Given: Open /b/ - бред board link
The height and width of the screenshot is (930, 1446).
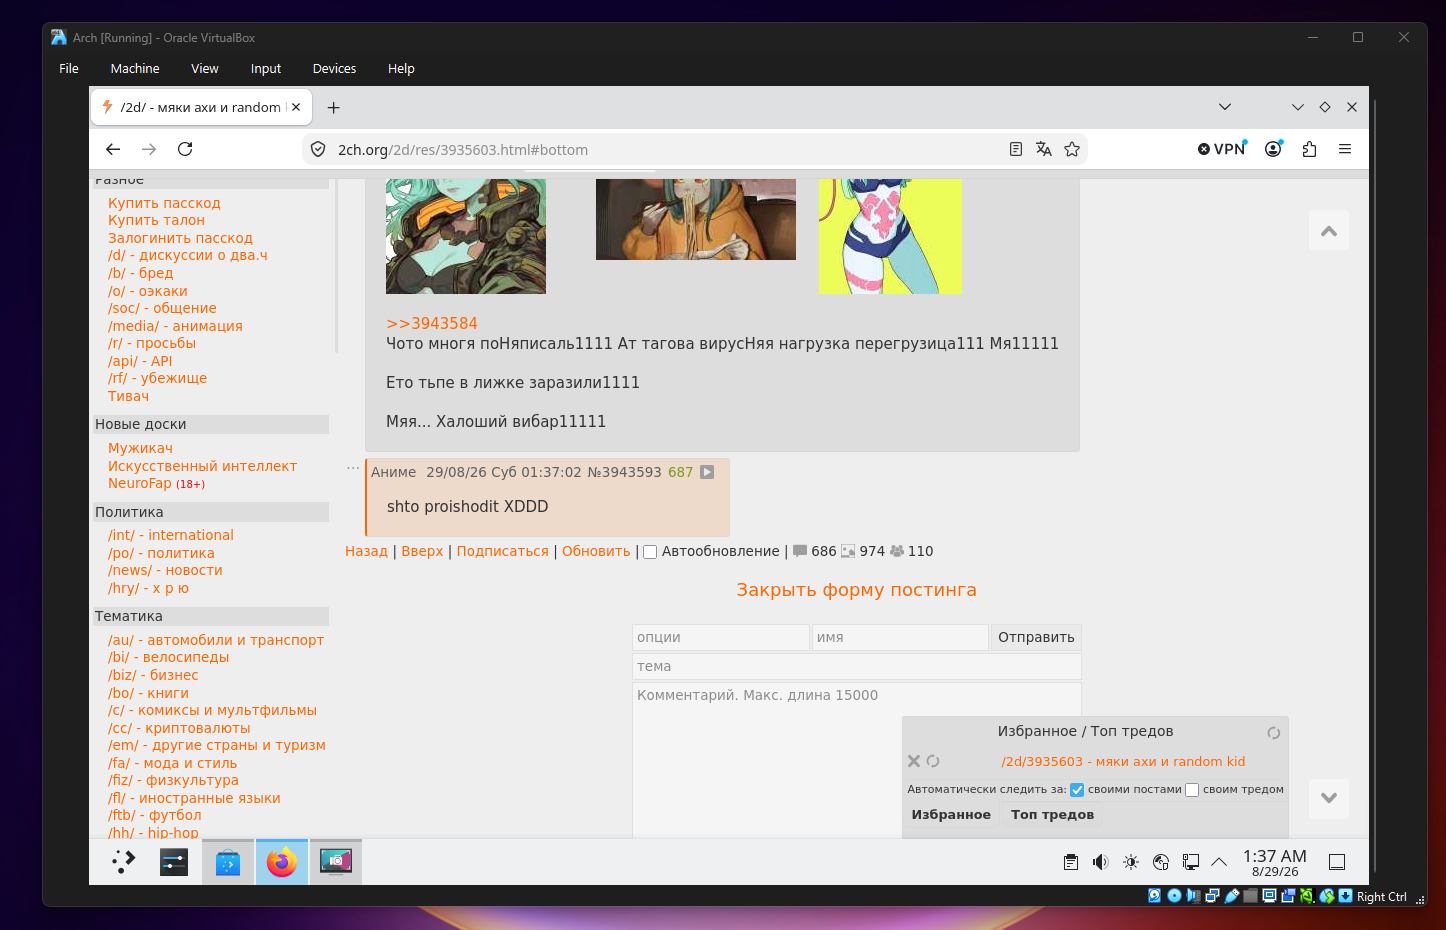Looking at the screenshot, I should point(141,273).
